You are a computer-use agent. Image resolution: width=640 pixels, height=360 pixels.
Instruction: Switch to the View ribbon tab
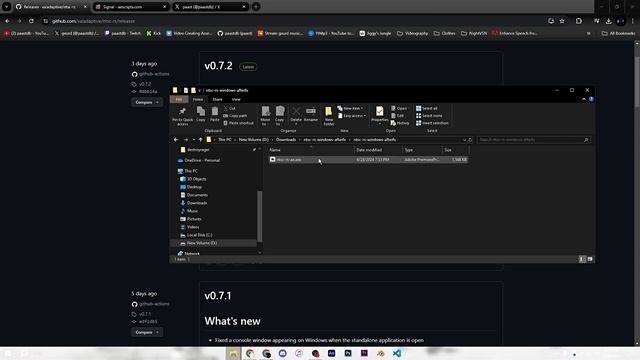point(236,99)
